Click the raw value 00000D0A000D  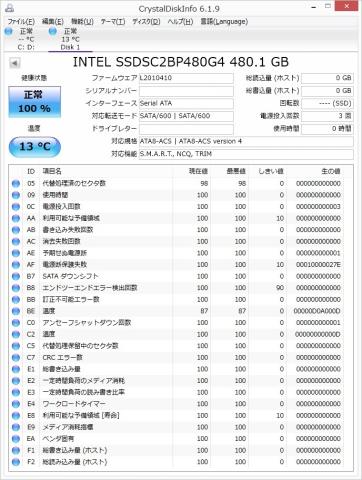[317, 311]
